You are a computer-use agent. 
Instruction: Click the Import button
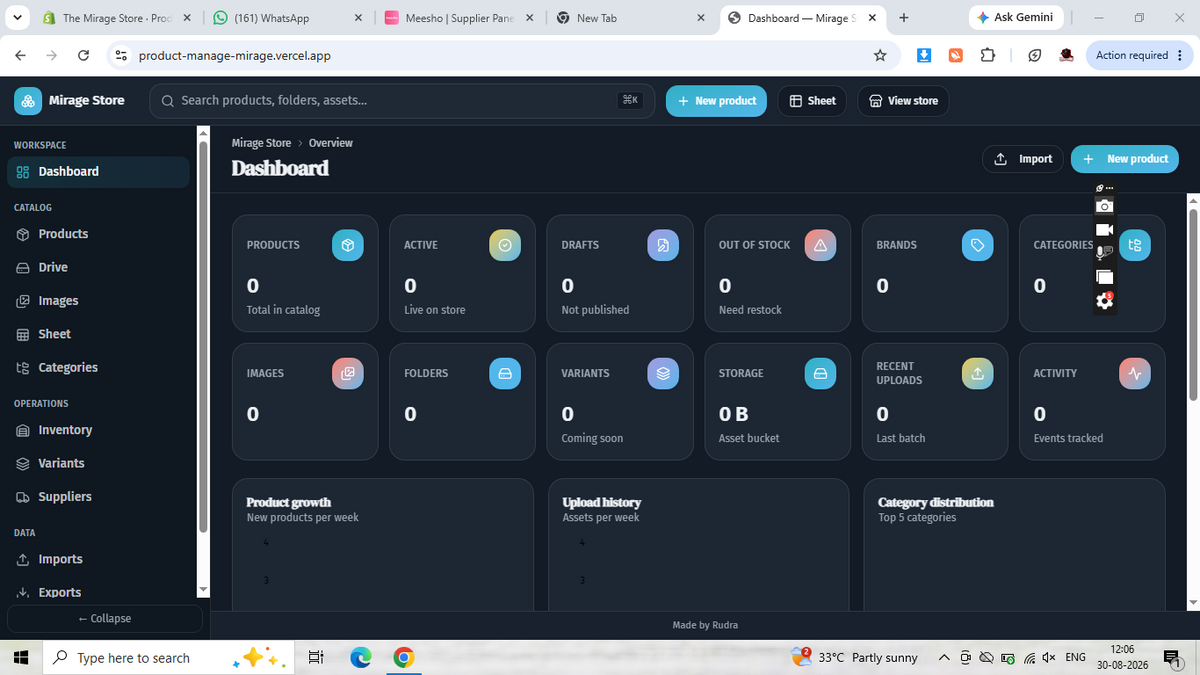(1023, 159)
